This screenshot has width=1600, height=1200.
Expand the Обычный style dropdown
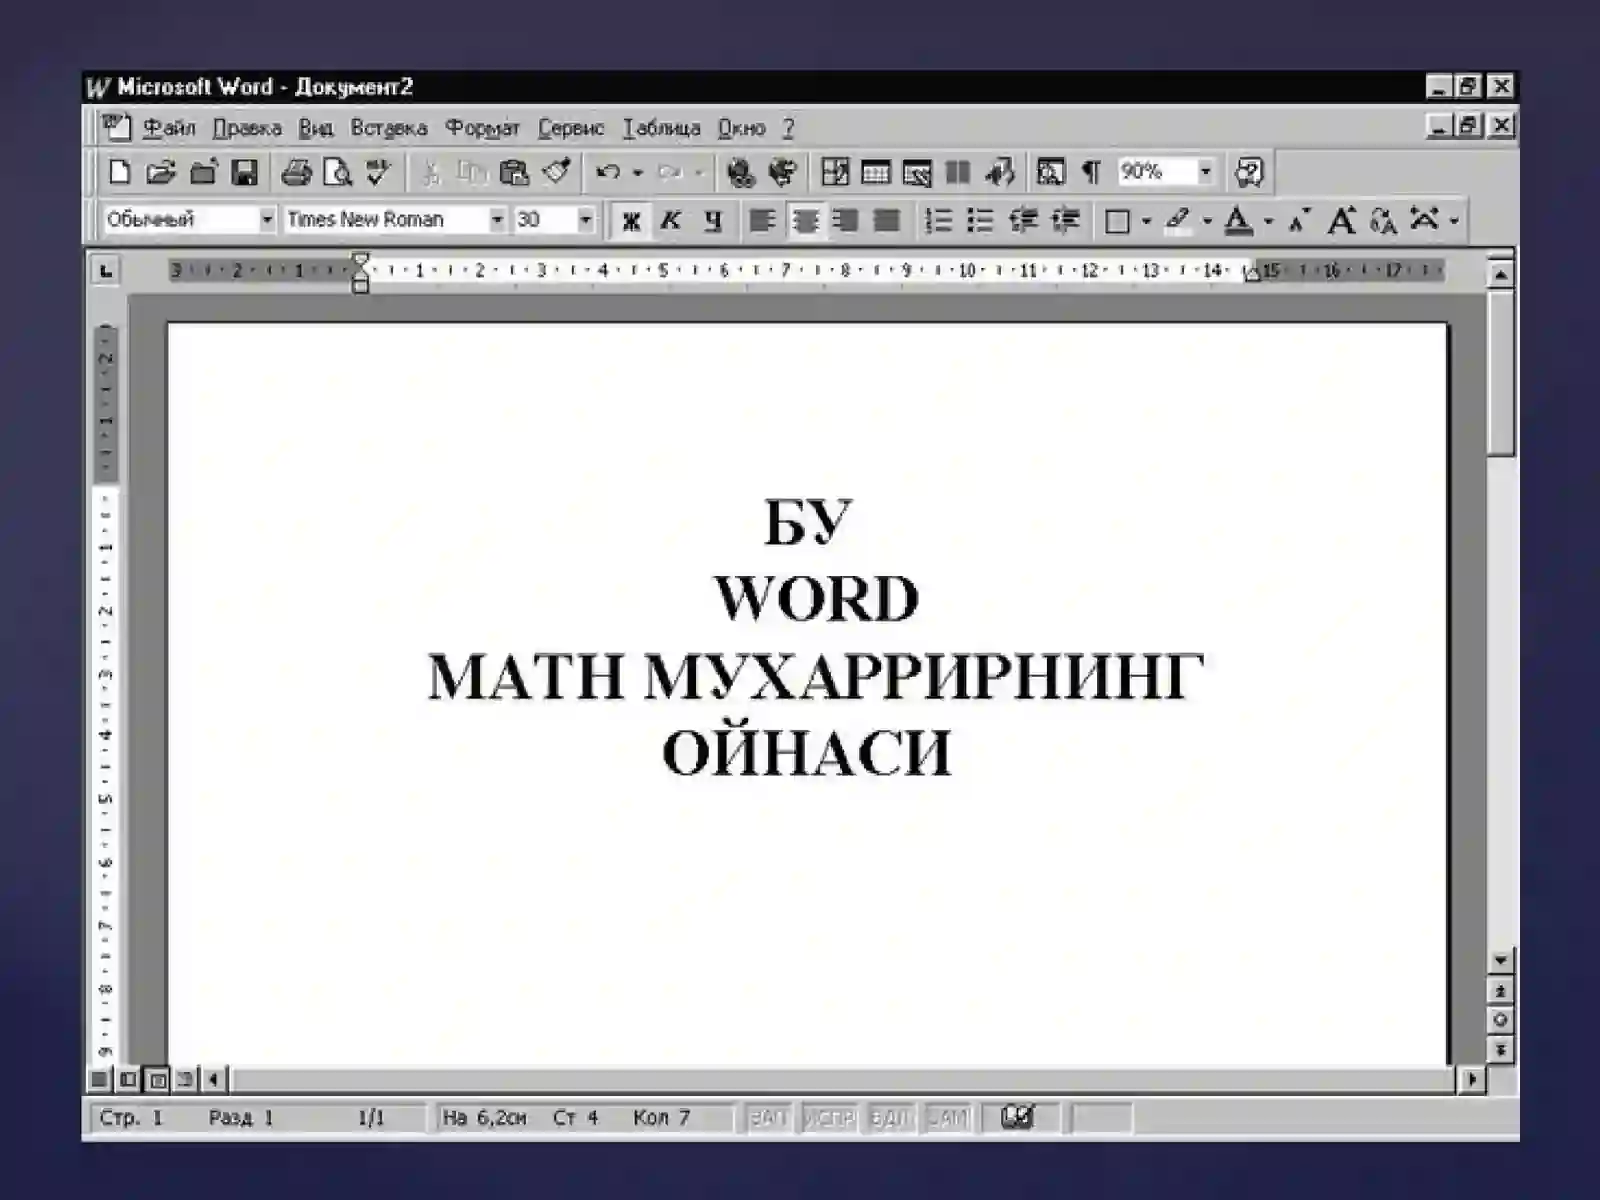click(266, 219)
